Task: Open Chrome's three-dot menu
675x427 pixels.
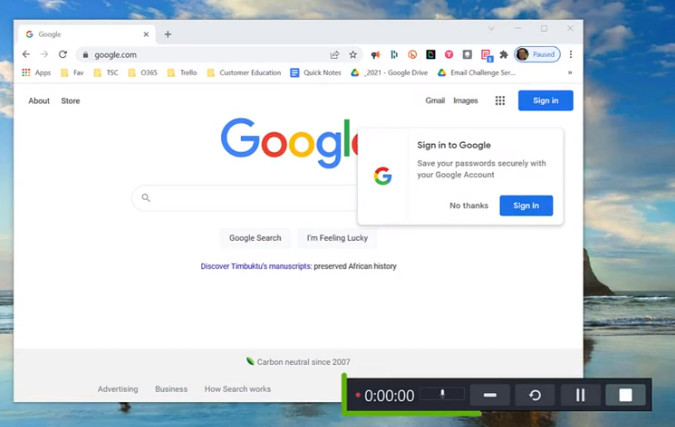Action: pos(571,54)
